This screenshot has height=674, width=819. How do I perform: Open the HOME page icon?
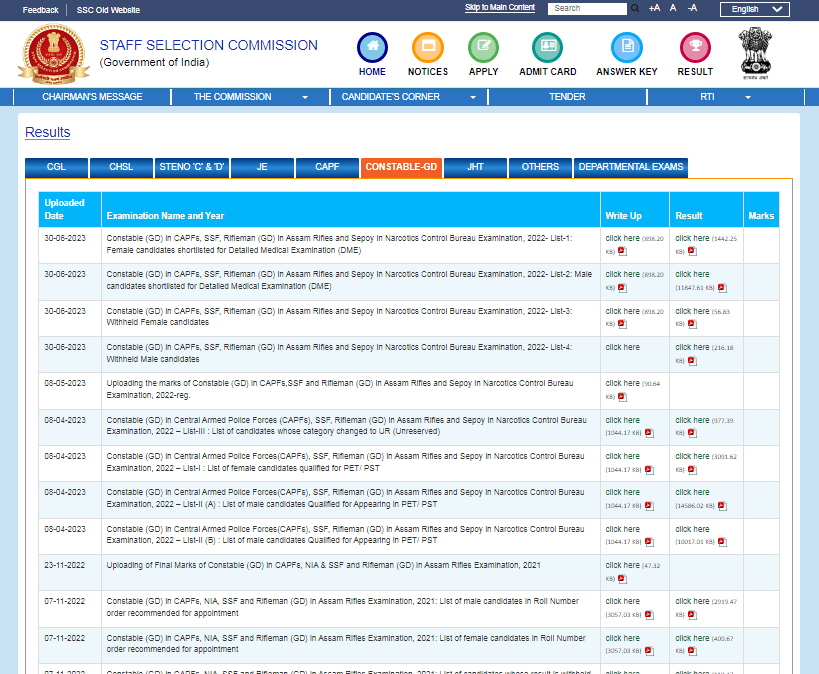point(372,46)
